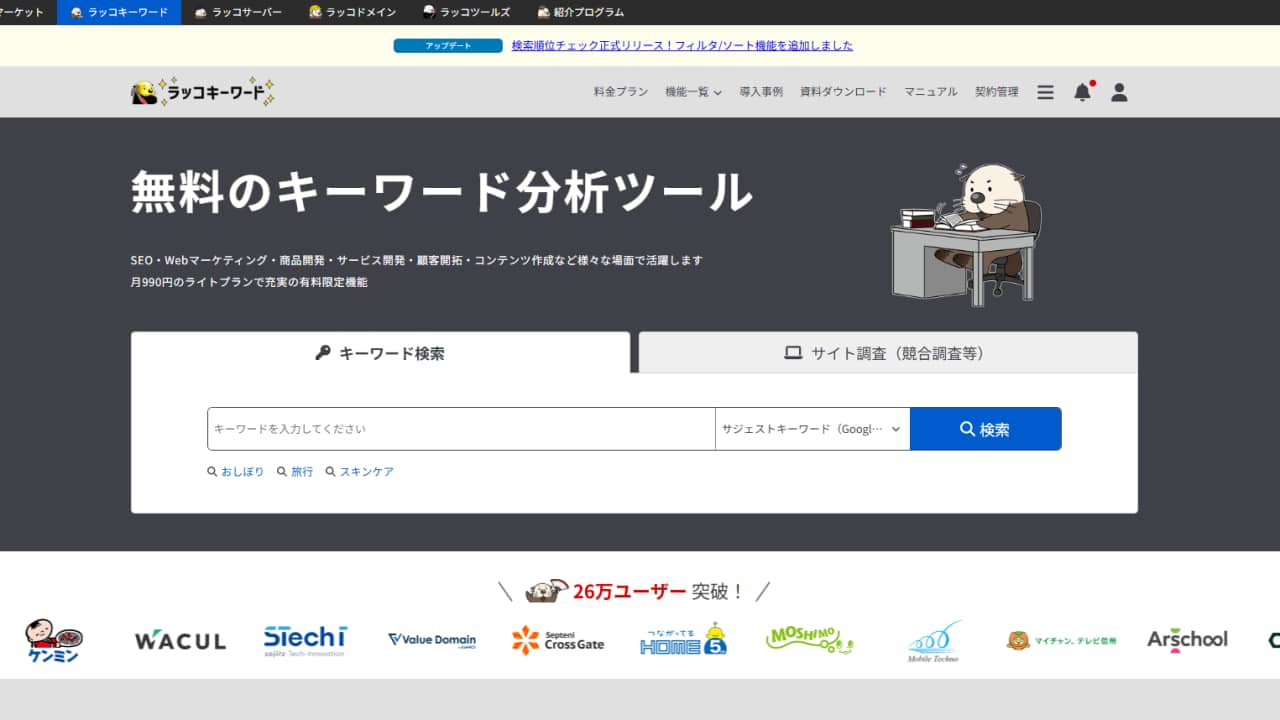This screenshot has height=720, width=1280.
Task: Open the user account icon
Action: [x=1119, y=92]
